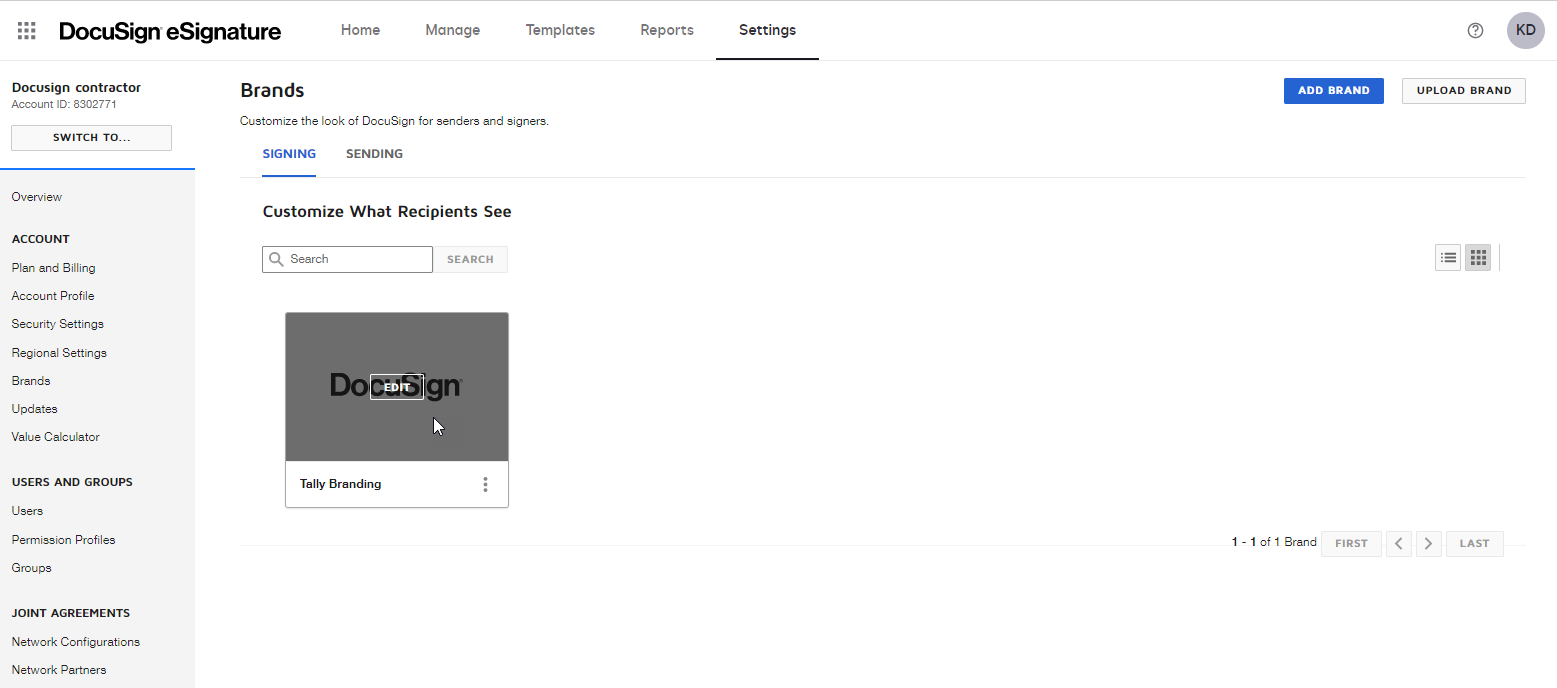Expand USERS AND GROUPS section
Image resolution: width=1557 pixels, height=688 pixels.
[71, 481]
